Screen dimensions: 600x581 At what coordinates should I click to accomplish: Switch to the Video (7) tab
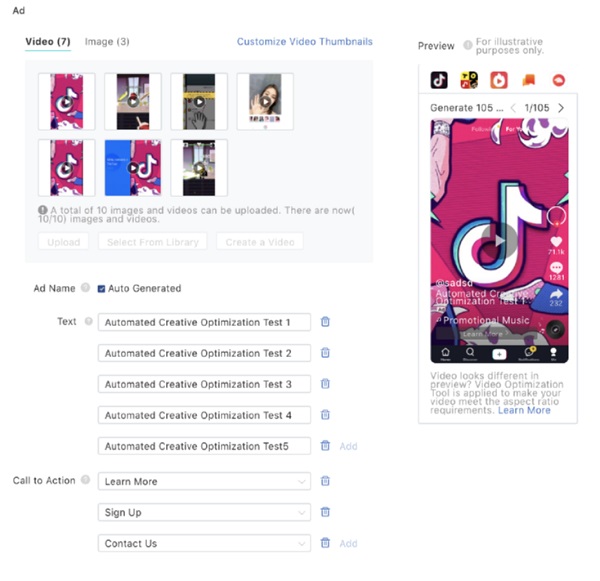[48, 41]
